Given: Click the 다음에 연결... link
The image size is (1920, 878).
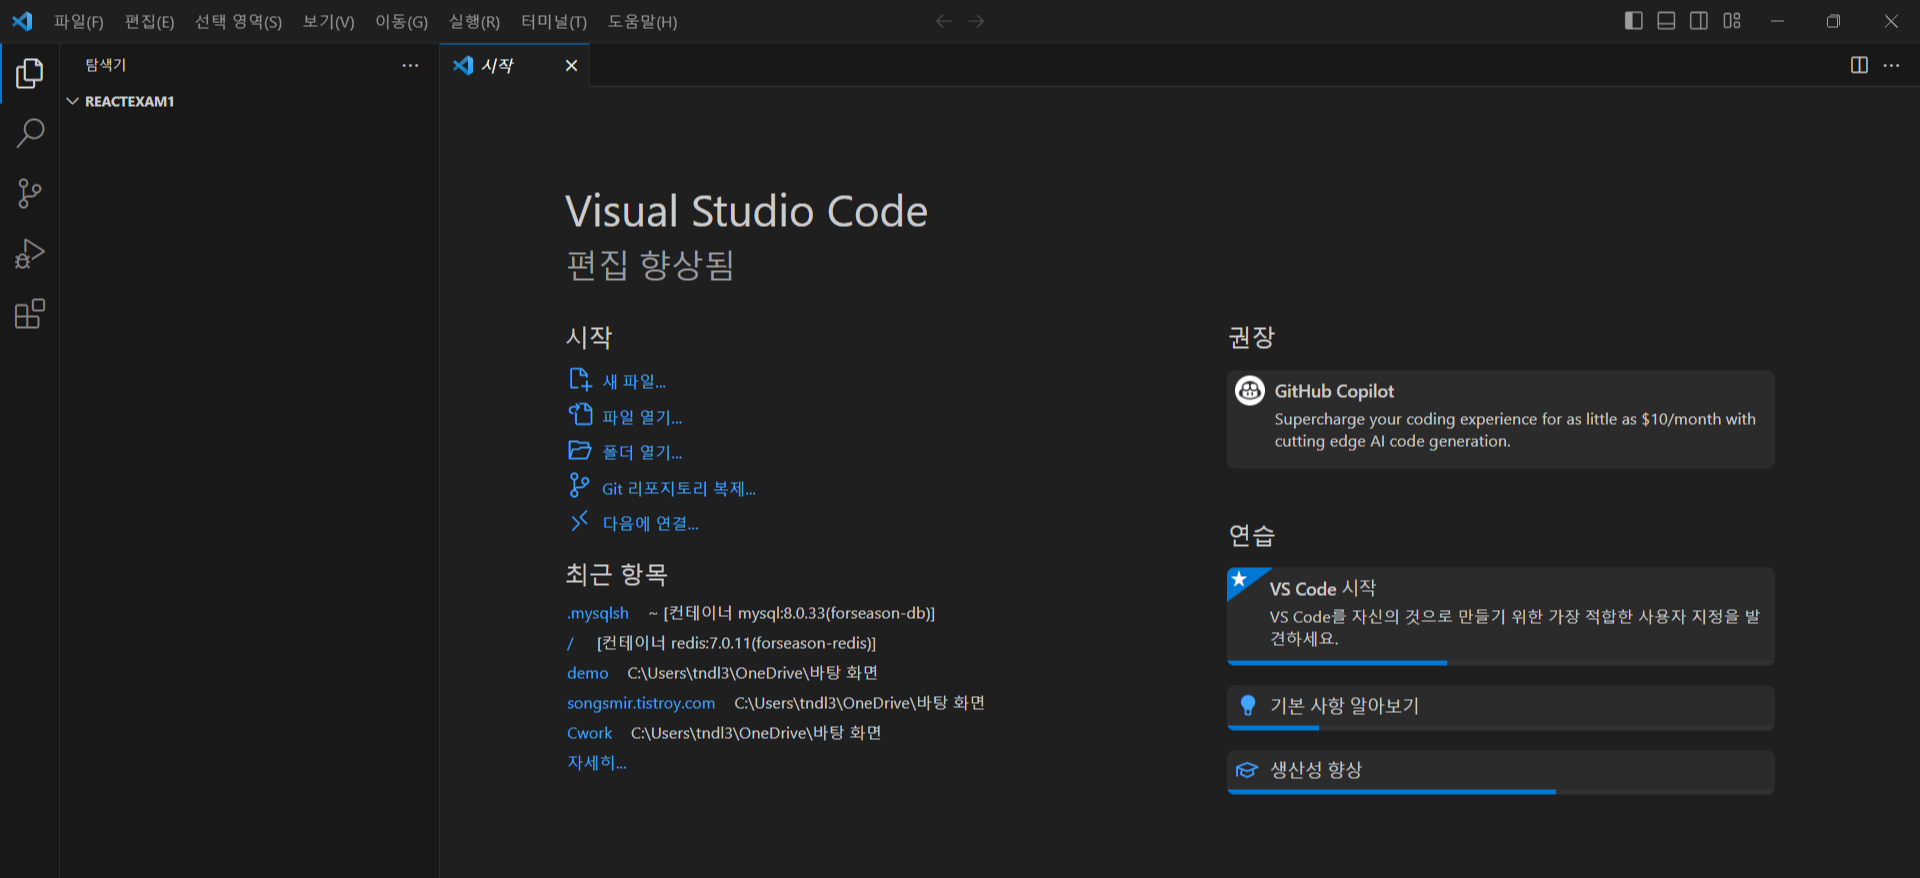Looking at the screenshot, I should point(650,524).
